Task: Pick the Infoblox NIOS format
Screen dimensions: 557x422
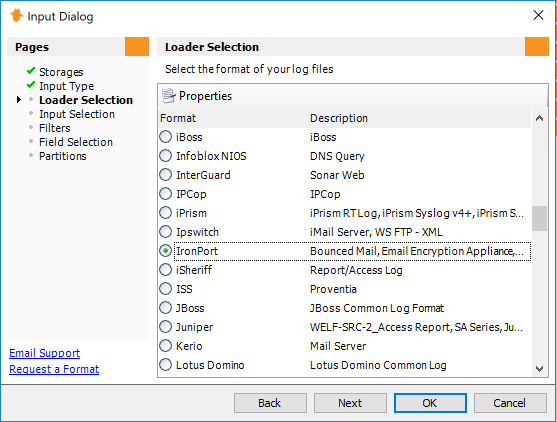Action: [166, 156]
